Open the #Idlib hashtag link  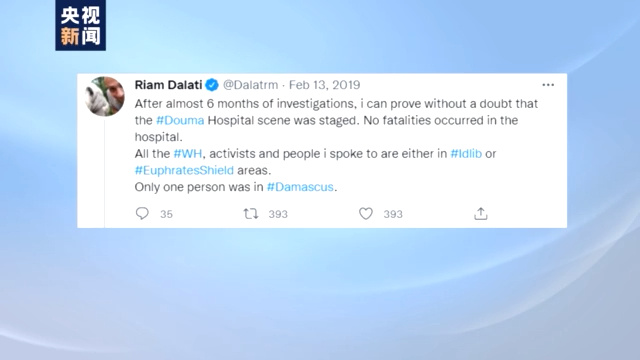466,153
